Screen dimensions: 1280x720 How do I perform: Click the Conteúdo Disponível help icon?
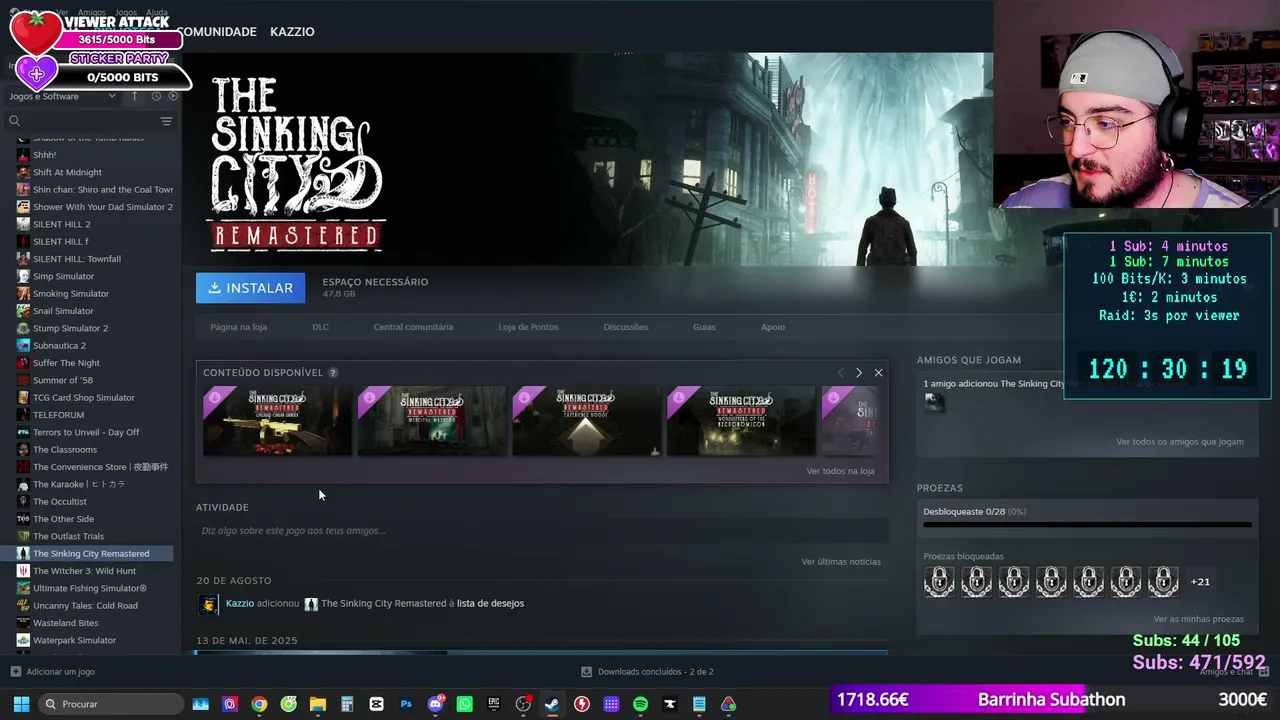click(x=333, y=373)
